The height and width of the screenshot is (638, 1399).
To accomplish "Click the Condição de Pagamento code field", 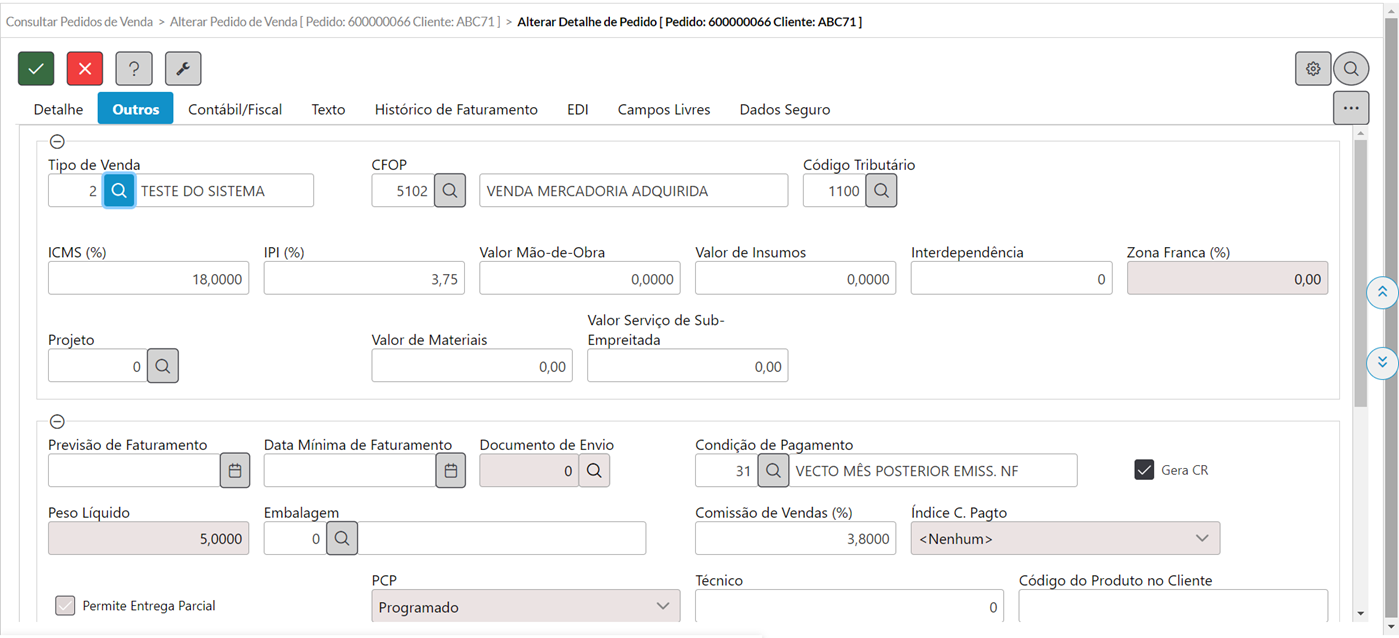I will (x=727, y=470).
